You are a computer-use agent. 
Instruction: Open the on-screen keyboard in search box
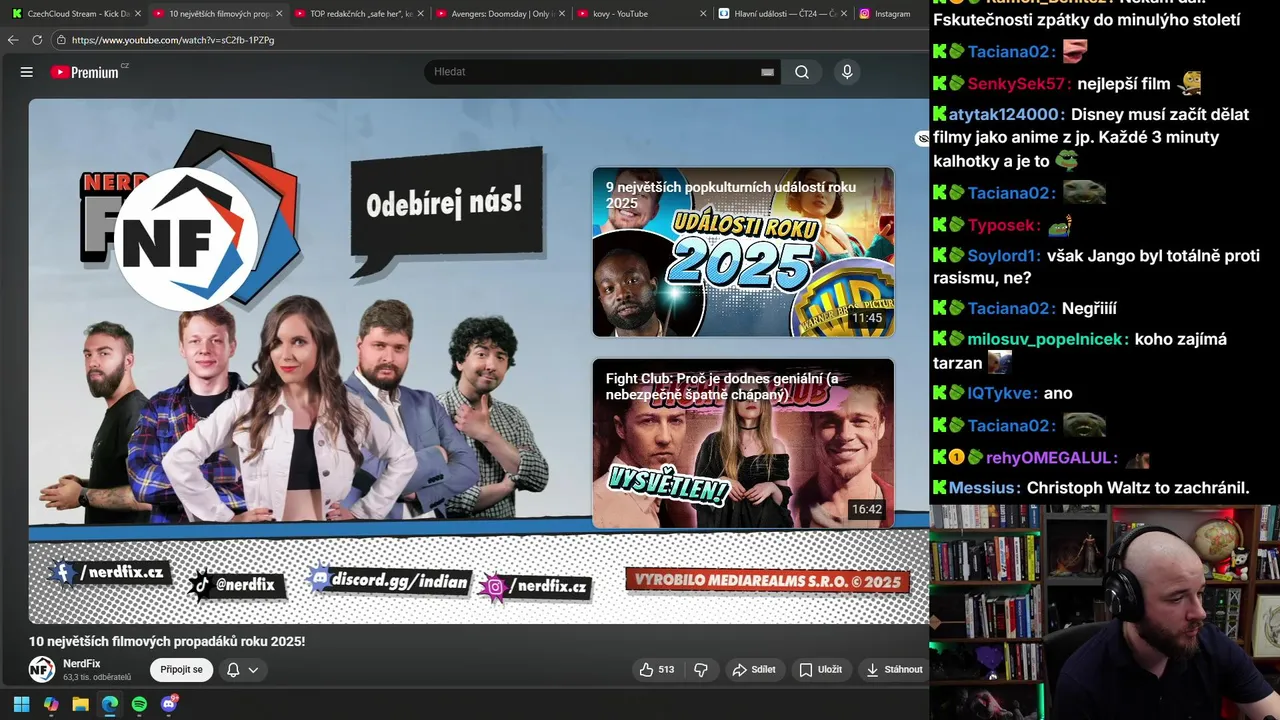coord(767,72)
